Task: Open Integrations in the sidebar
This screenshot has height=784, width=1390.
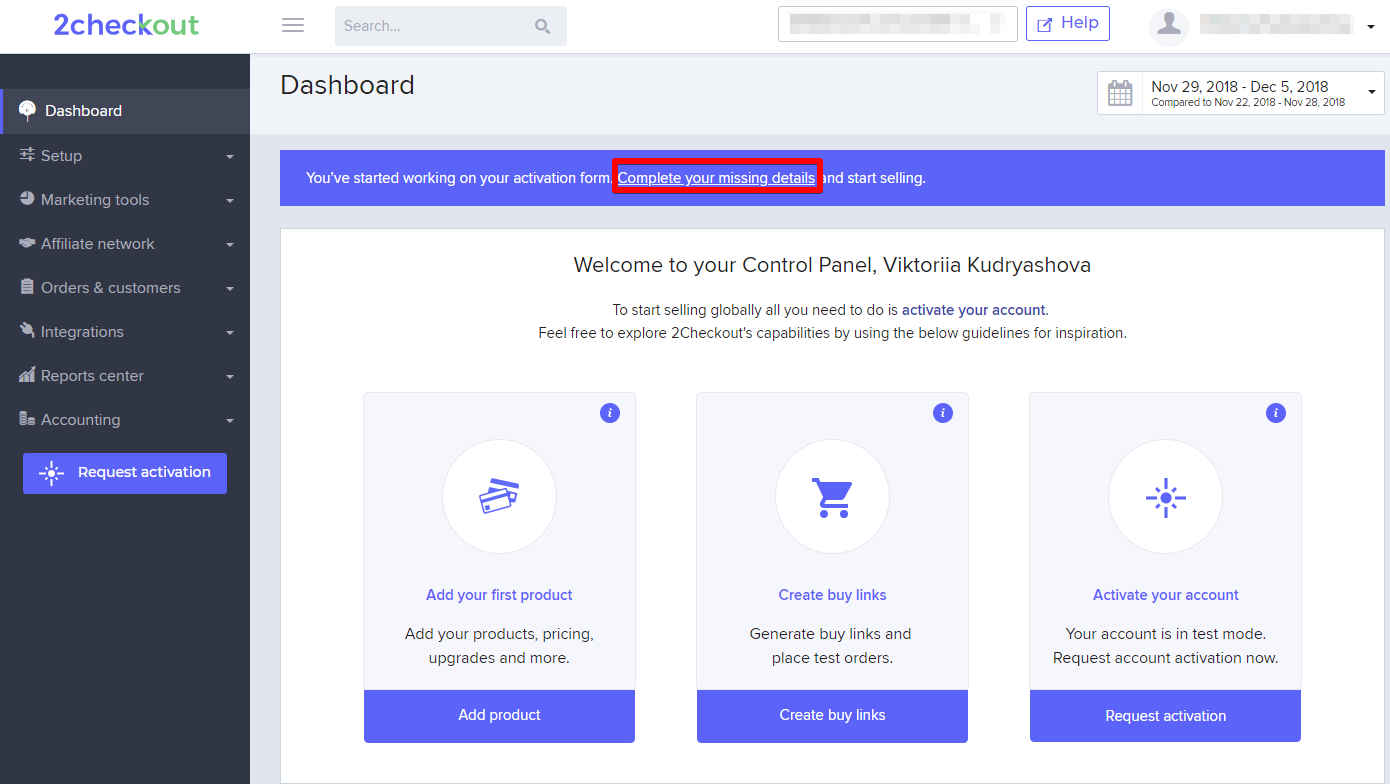Action: (x=125, y=331)
